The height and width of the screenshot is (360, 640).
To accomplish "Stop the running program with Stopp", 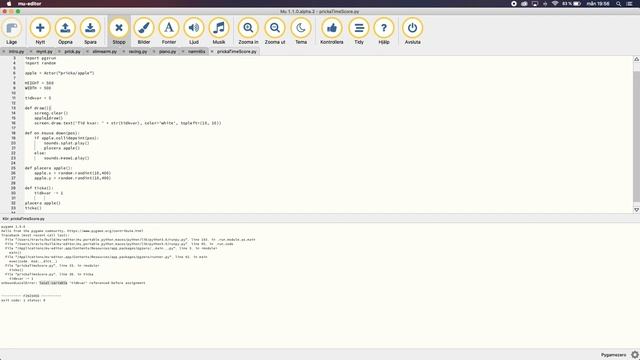I will (x=119, y=31).
